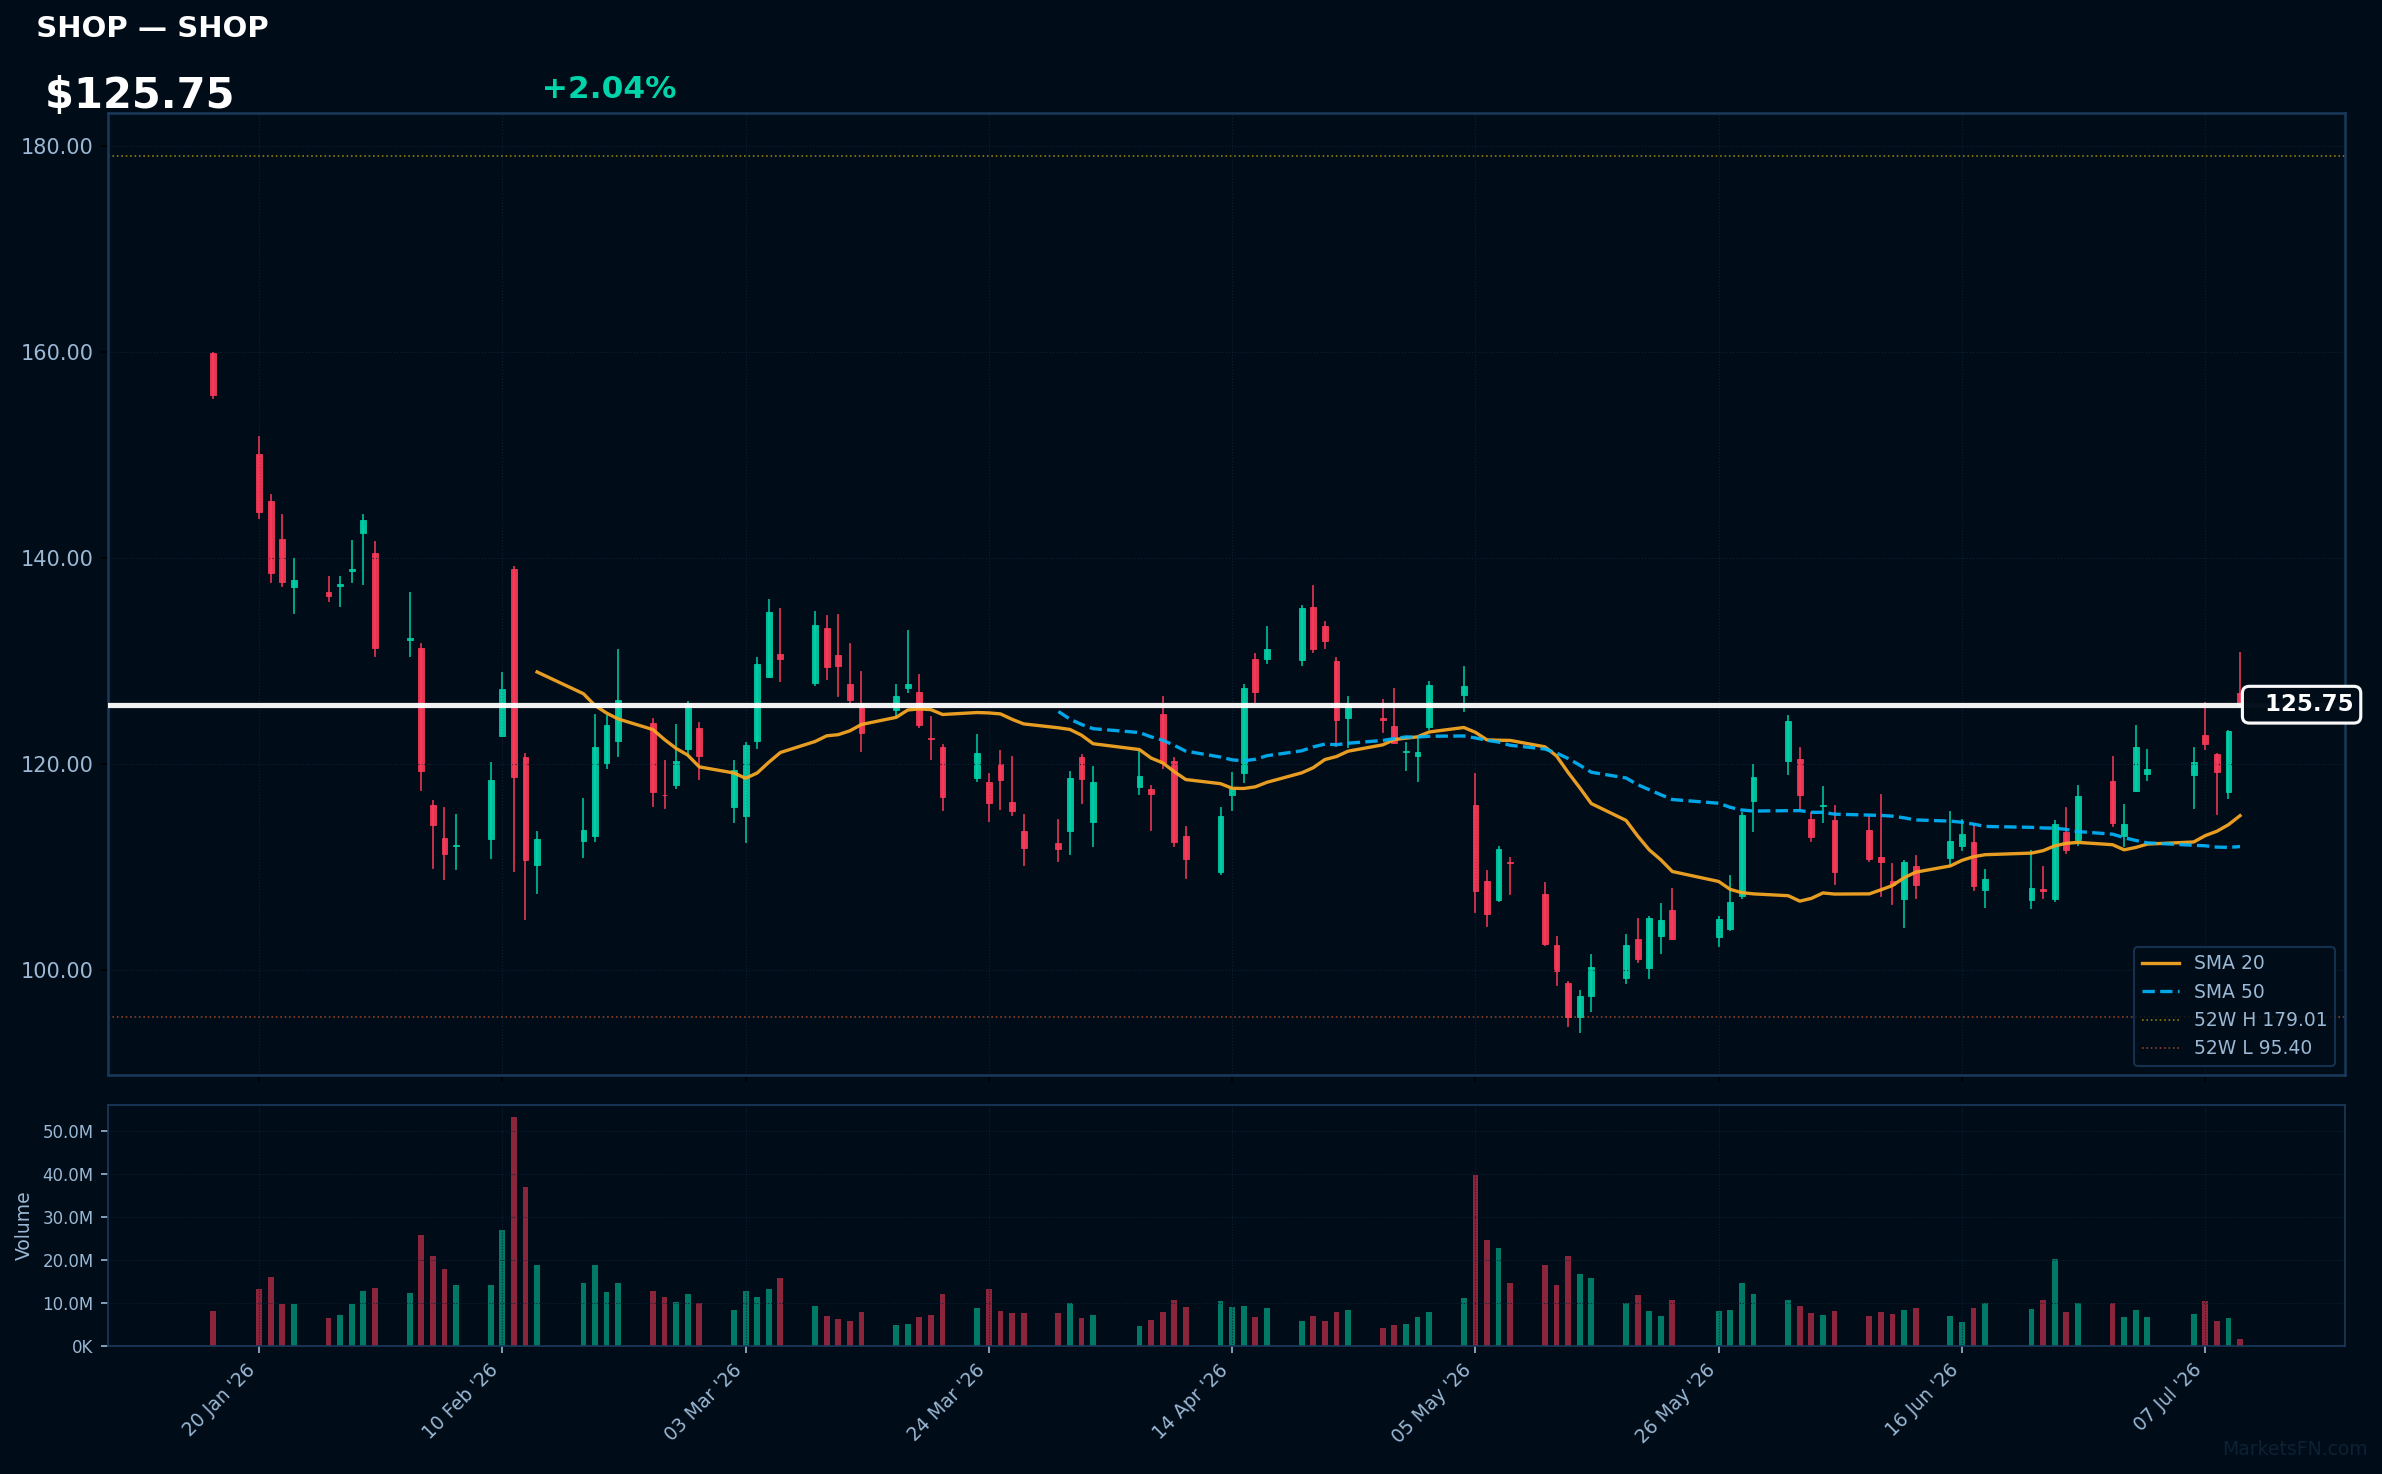Click the 05 May '26 date label
Viewport: 2382px width, 1474px height.
tap(1431, 1402)
